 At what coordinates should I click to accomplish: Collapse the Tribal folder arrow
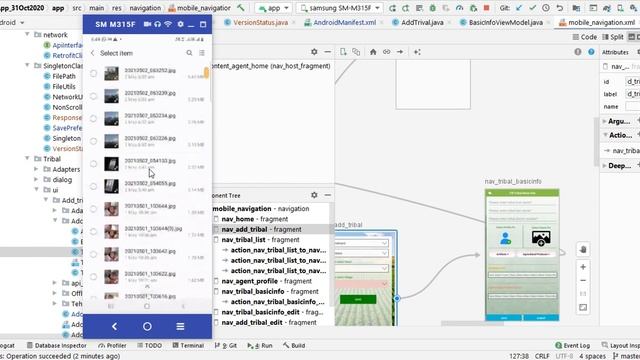pyautogui.click(x=27, y=159)
